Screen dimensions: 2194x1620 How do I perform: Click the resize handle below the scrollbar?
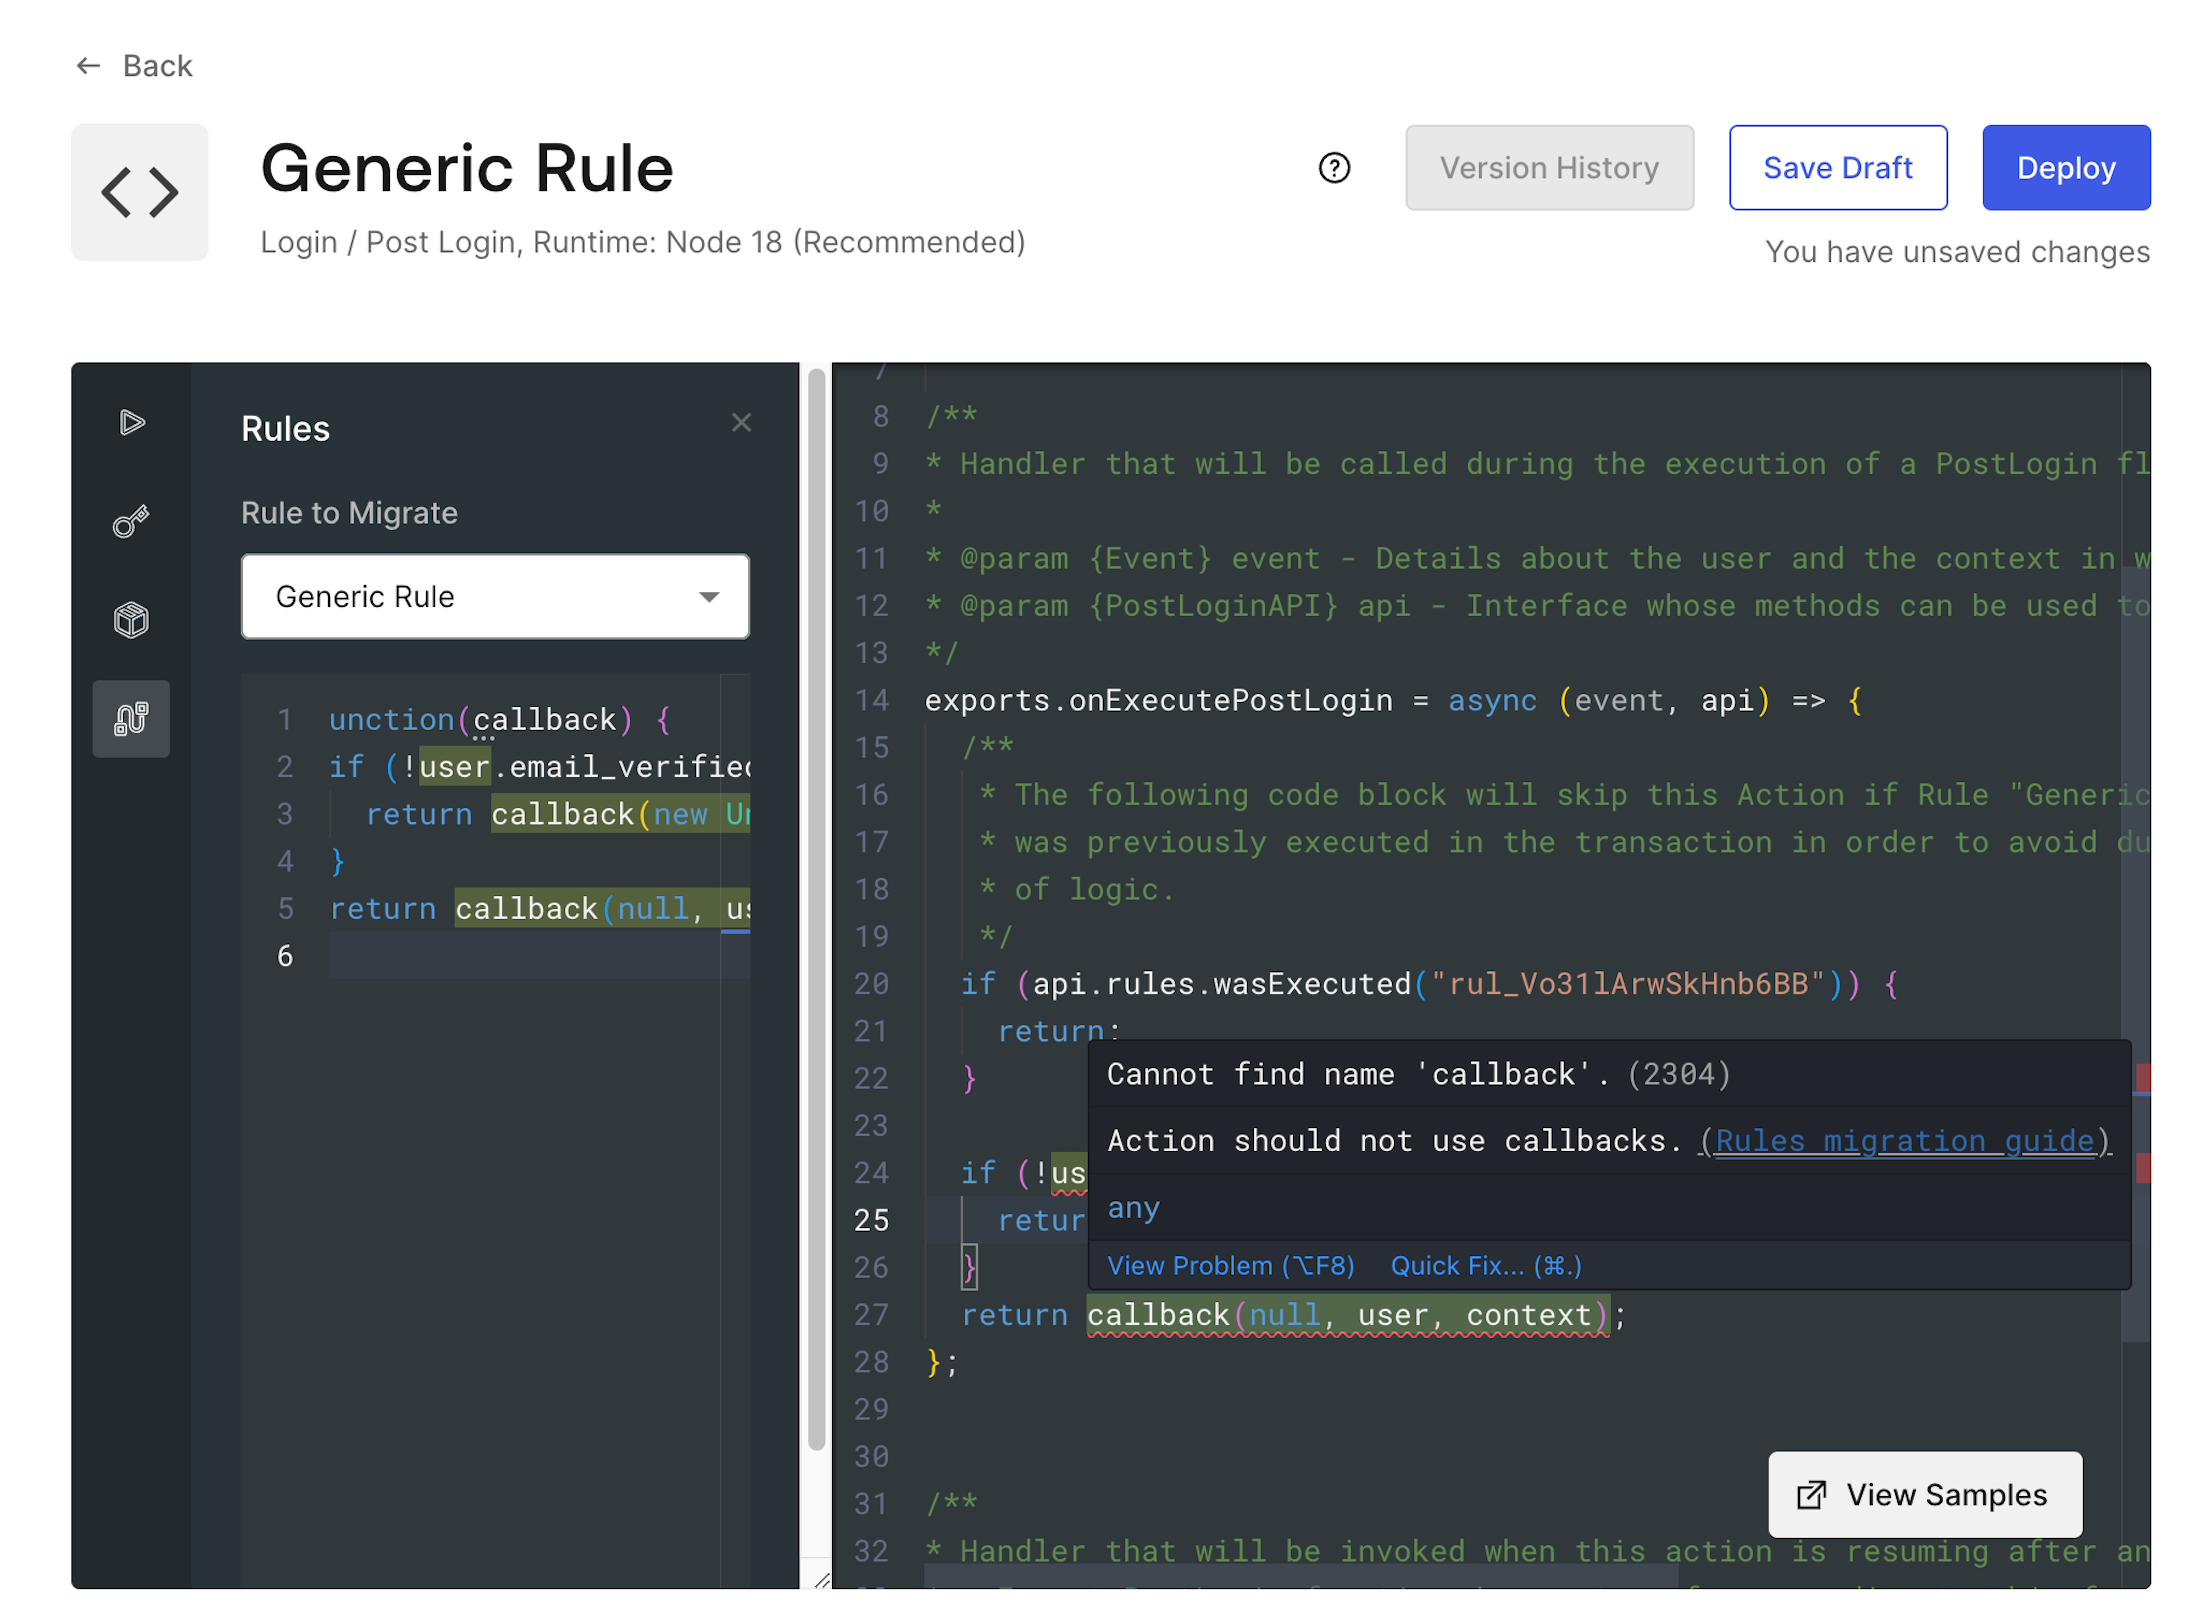(821, 1580)
